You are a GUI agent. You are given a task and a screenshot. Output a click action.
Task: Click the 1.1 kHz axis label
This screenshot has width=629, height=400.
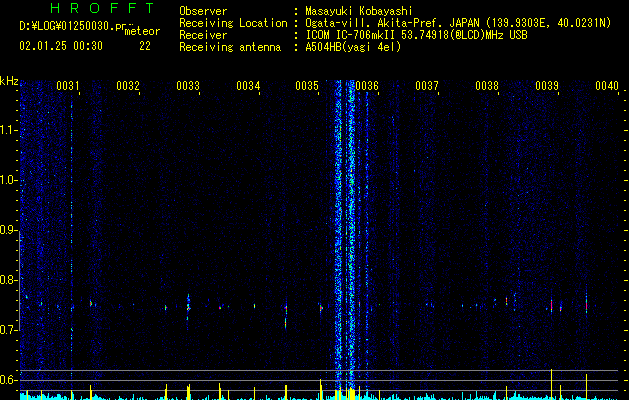tap(9, 130)
